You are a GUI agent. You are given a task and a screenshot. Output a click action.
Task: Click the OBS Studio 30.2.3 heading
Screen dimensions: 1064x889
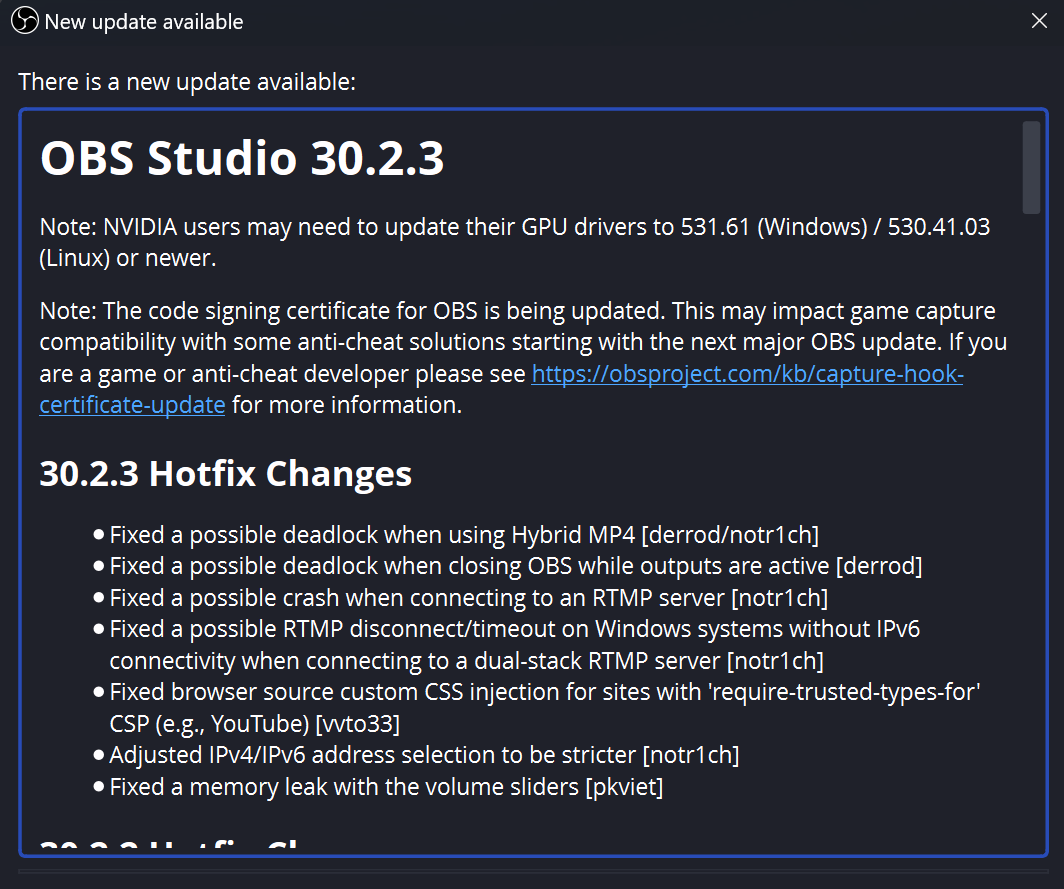coord(242,160)
